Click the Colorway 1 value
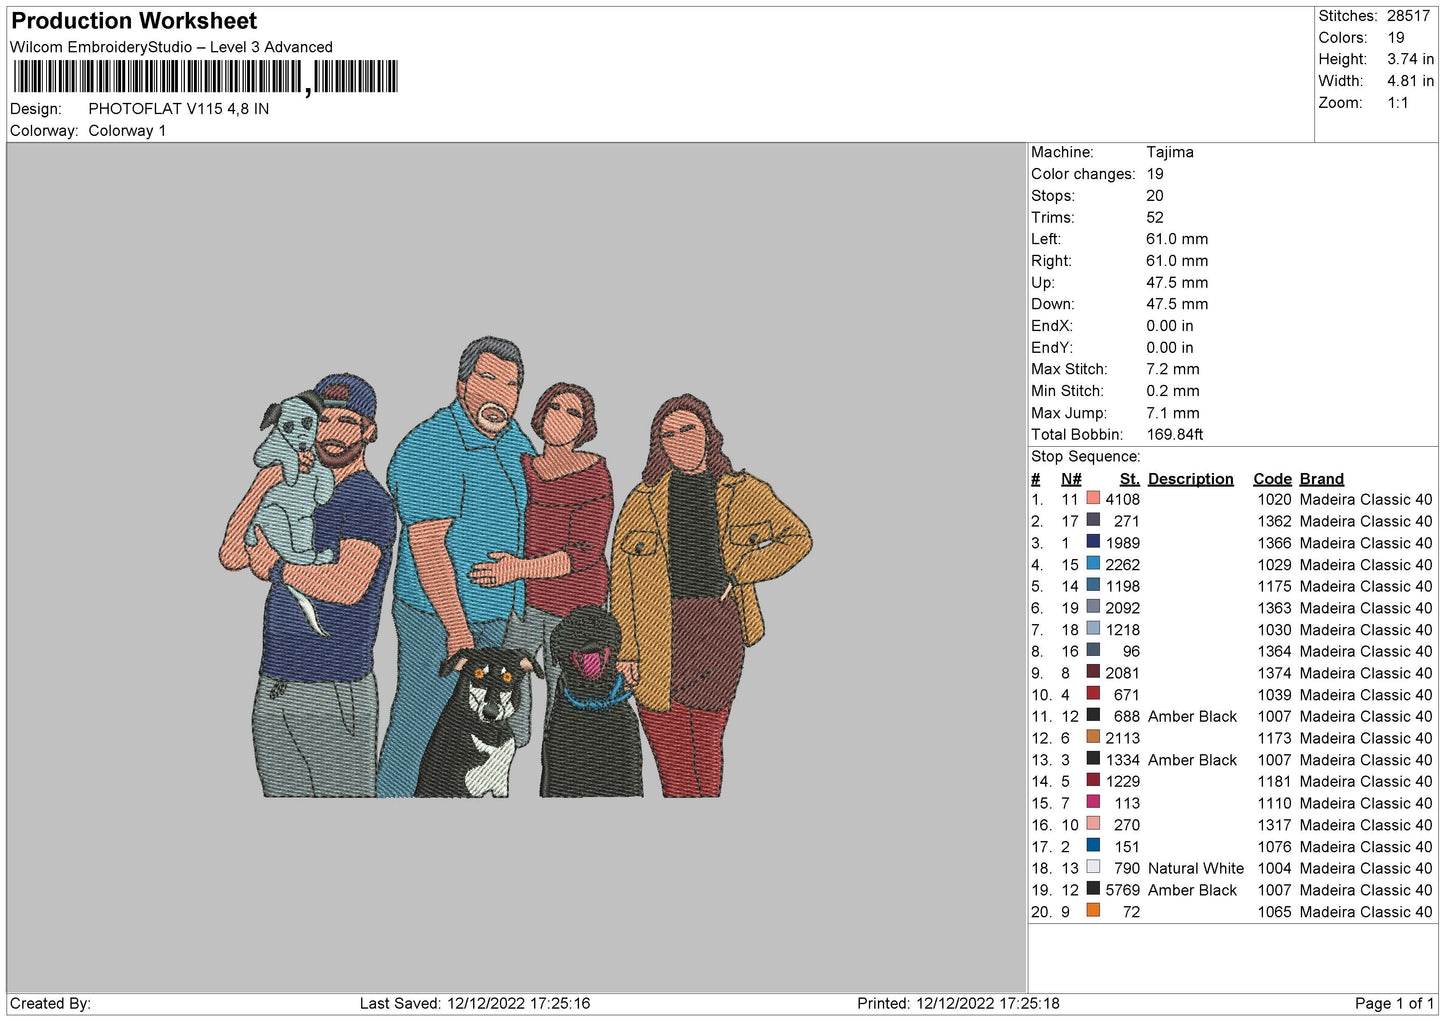 point(127,131)
